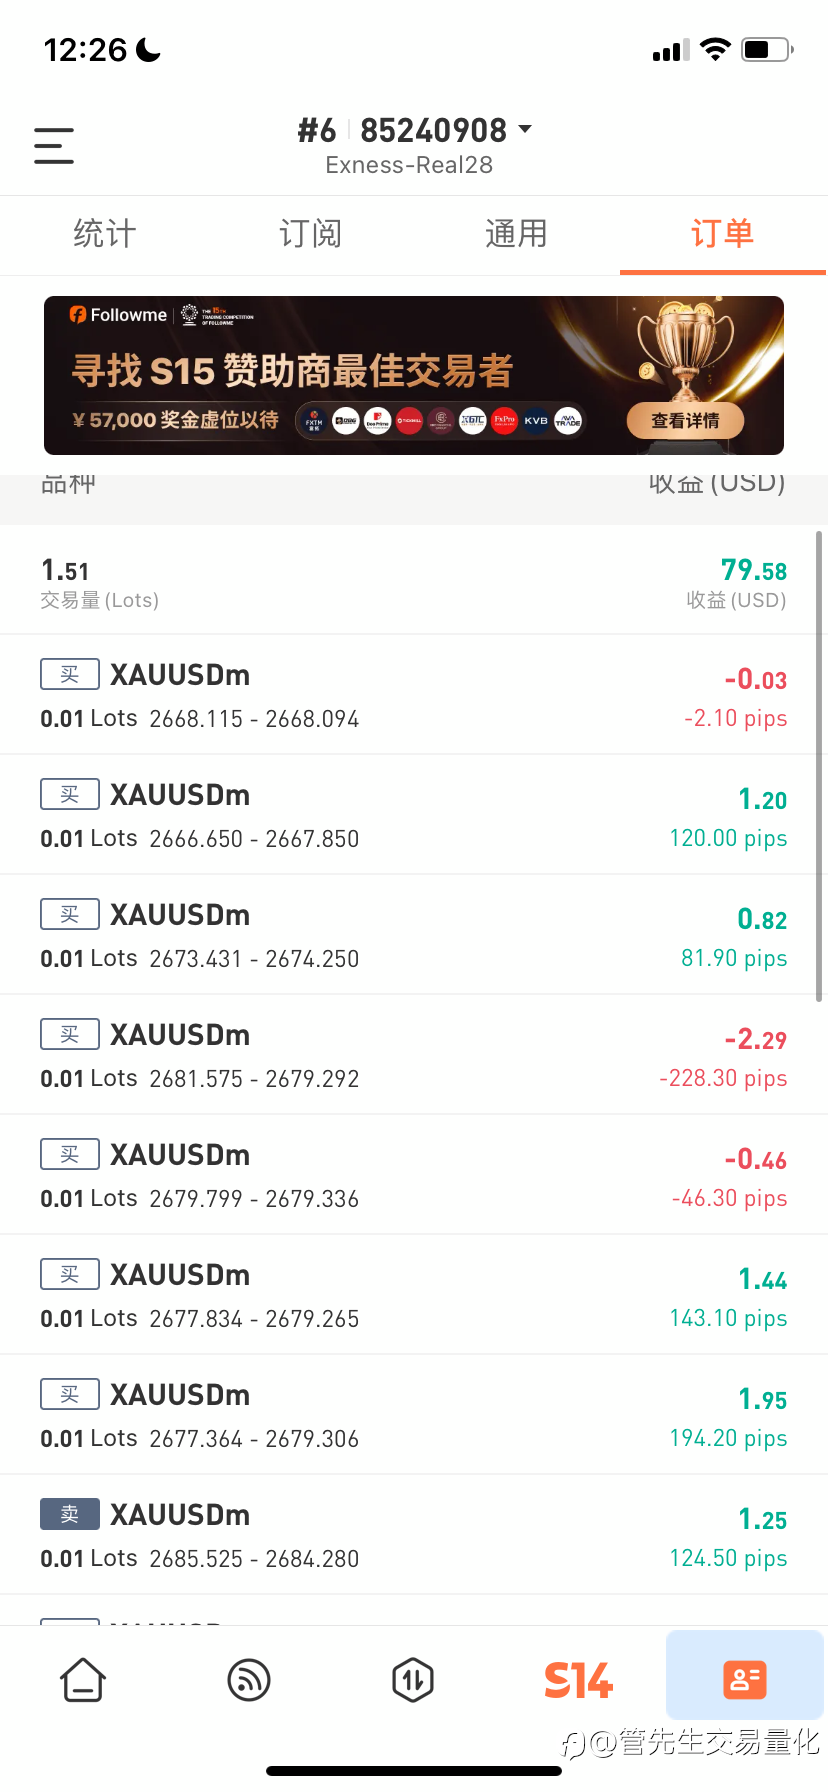Switch to the 统计 tab
828x1792 pixels.
[x=104, y=234]
